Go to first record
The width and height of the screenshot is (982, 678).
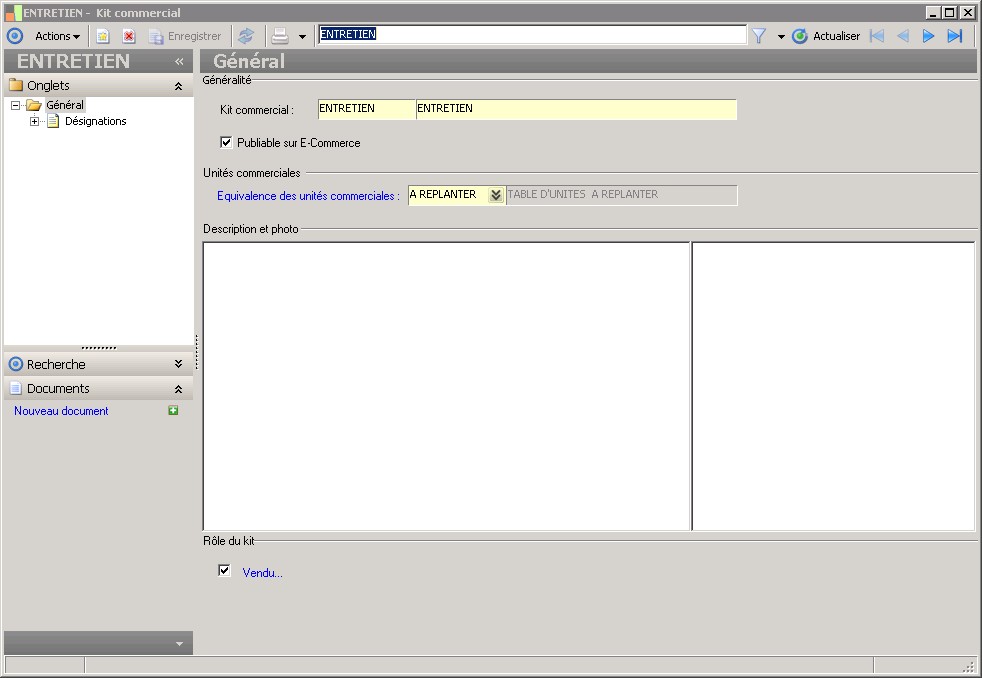click(x=877, y=36)
